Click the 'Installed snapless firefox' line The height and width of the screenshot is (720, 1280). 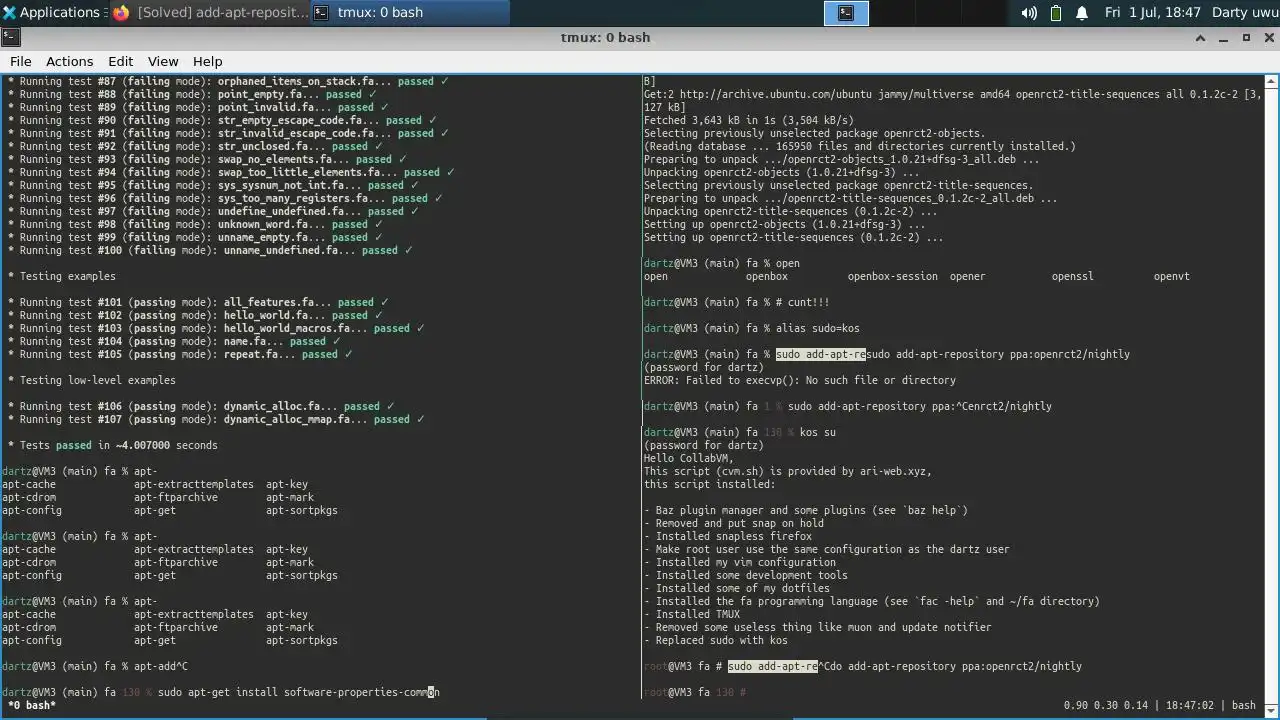(728, 536)
